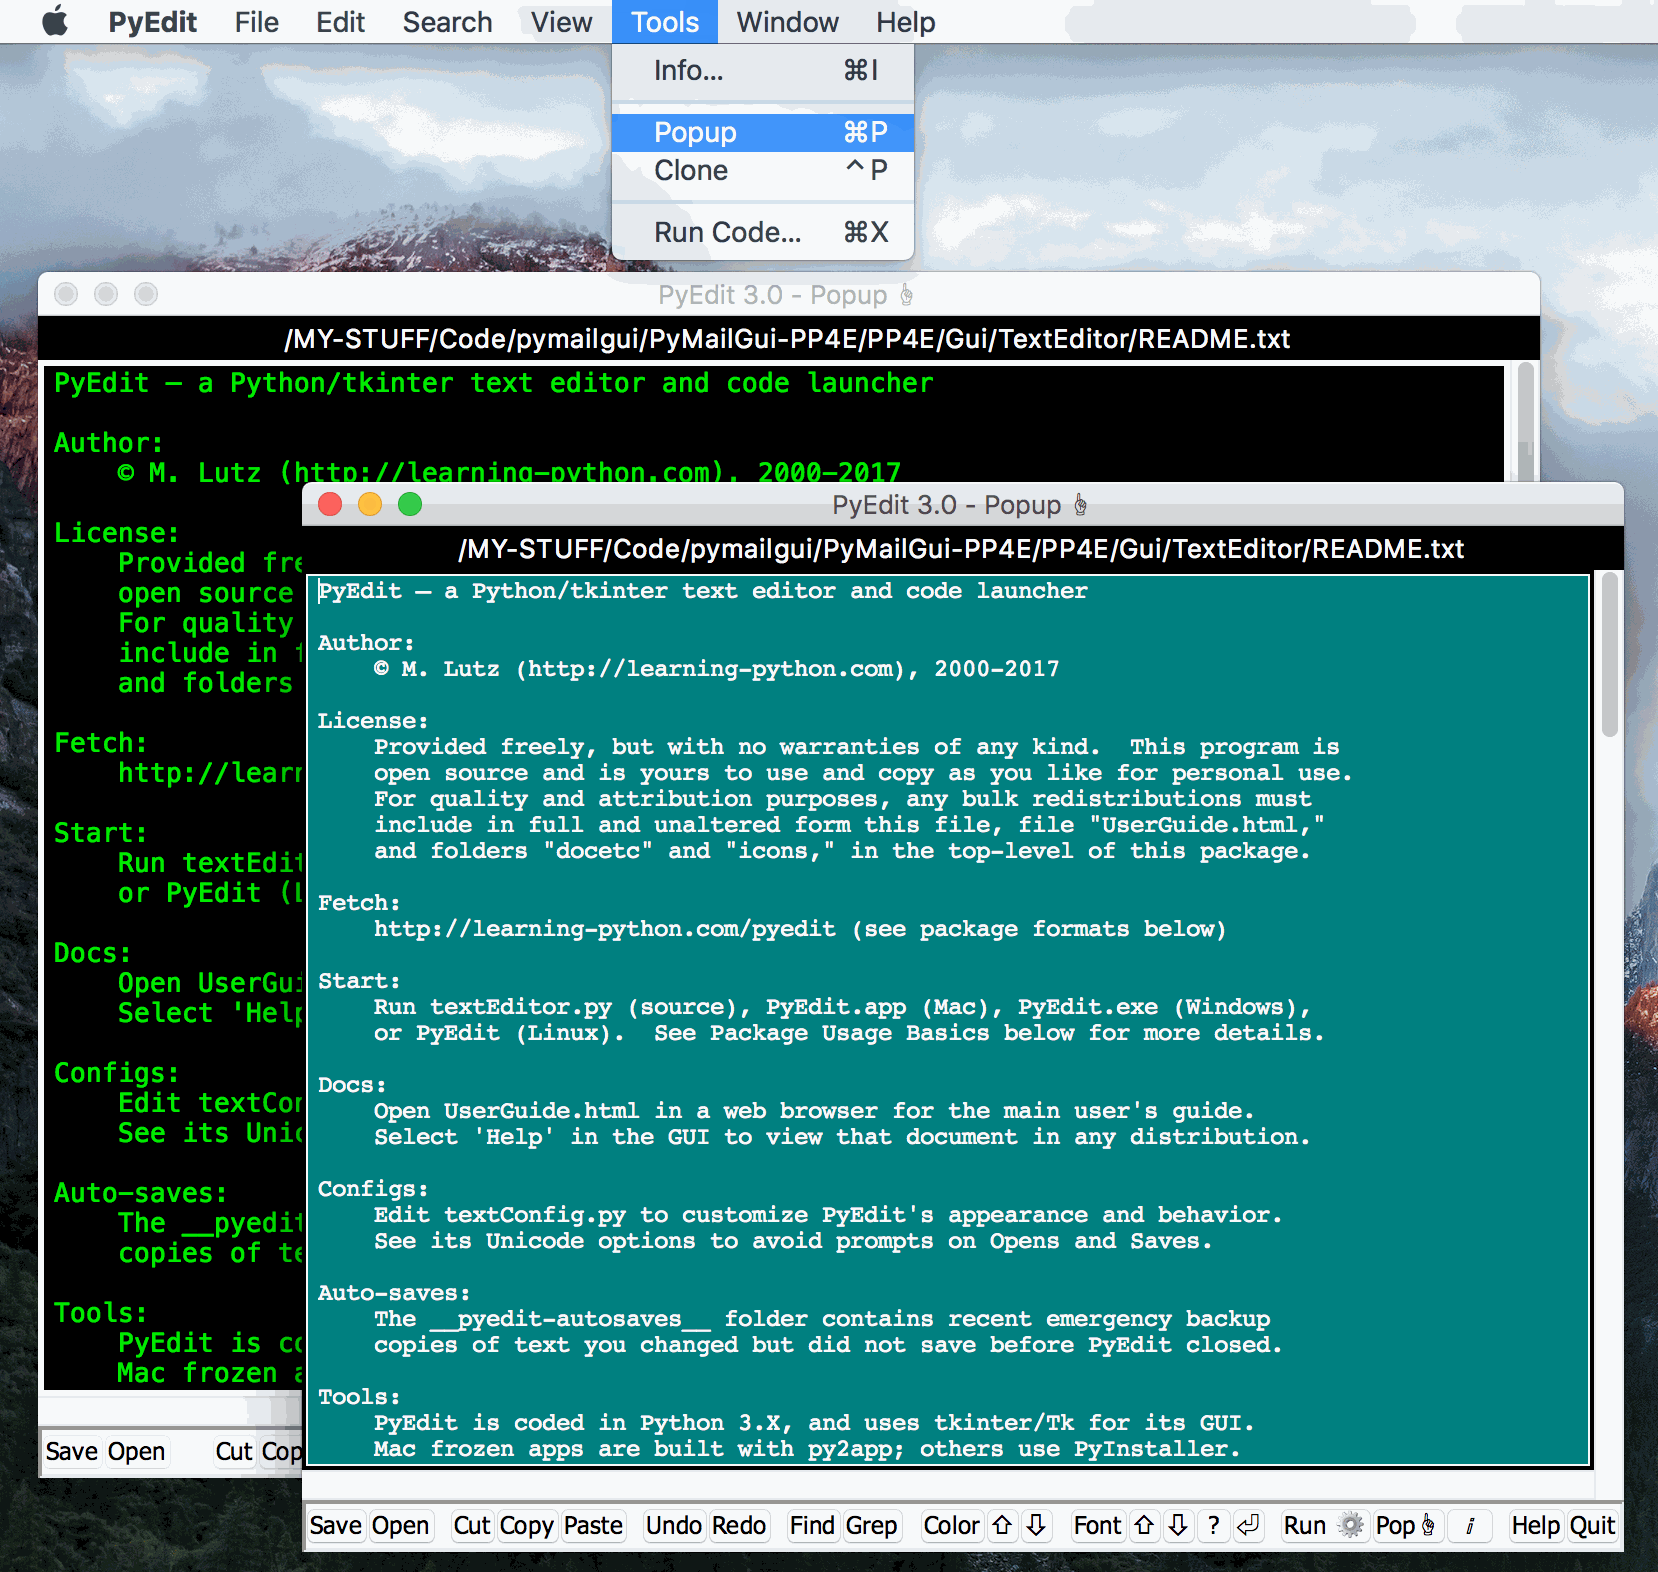Click the Redo button
1658x1572 pixels.
click(x=739, y=1525)
